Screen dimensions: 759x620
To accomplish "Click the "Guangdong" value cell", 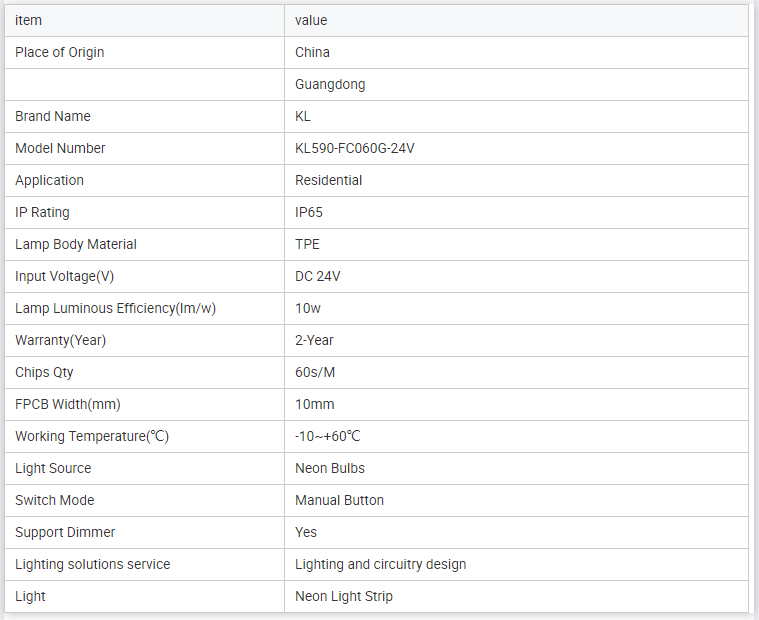I will click(x=330, y=84).
